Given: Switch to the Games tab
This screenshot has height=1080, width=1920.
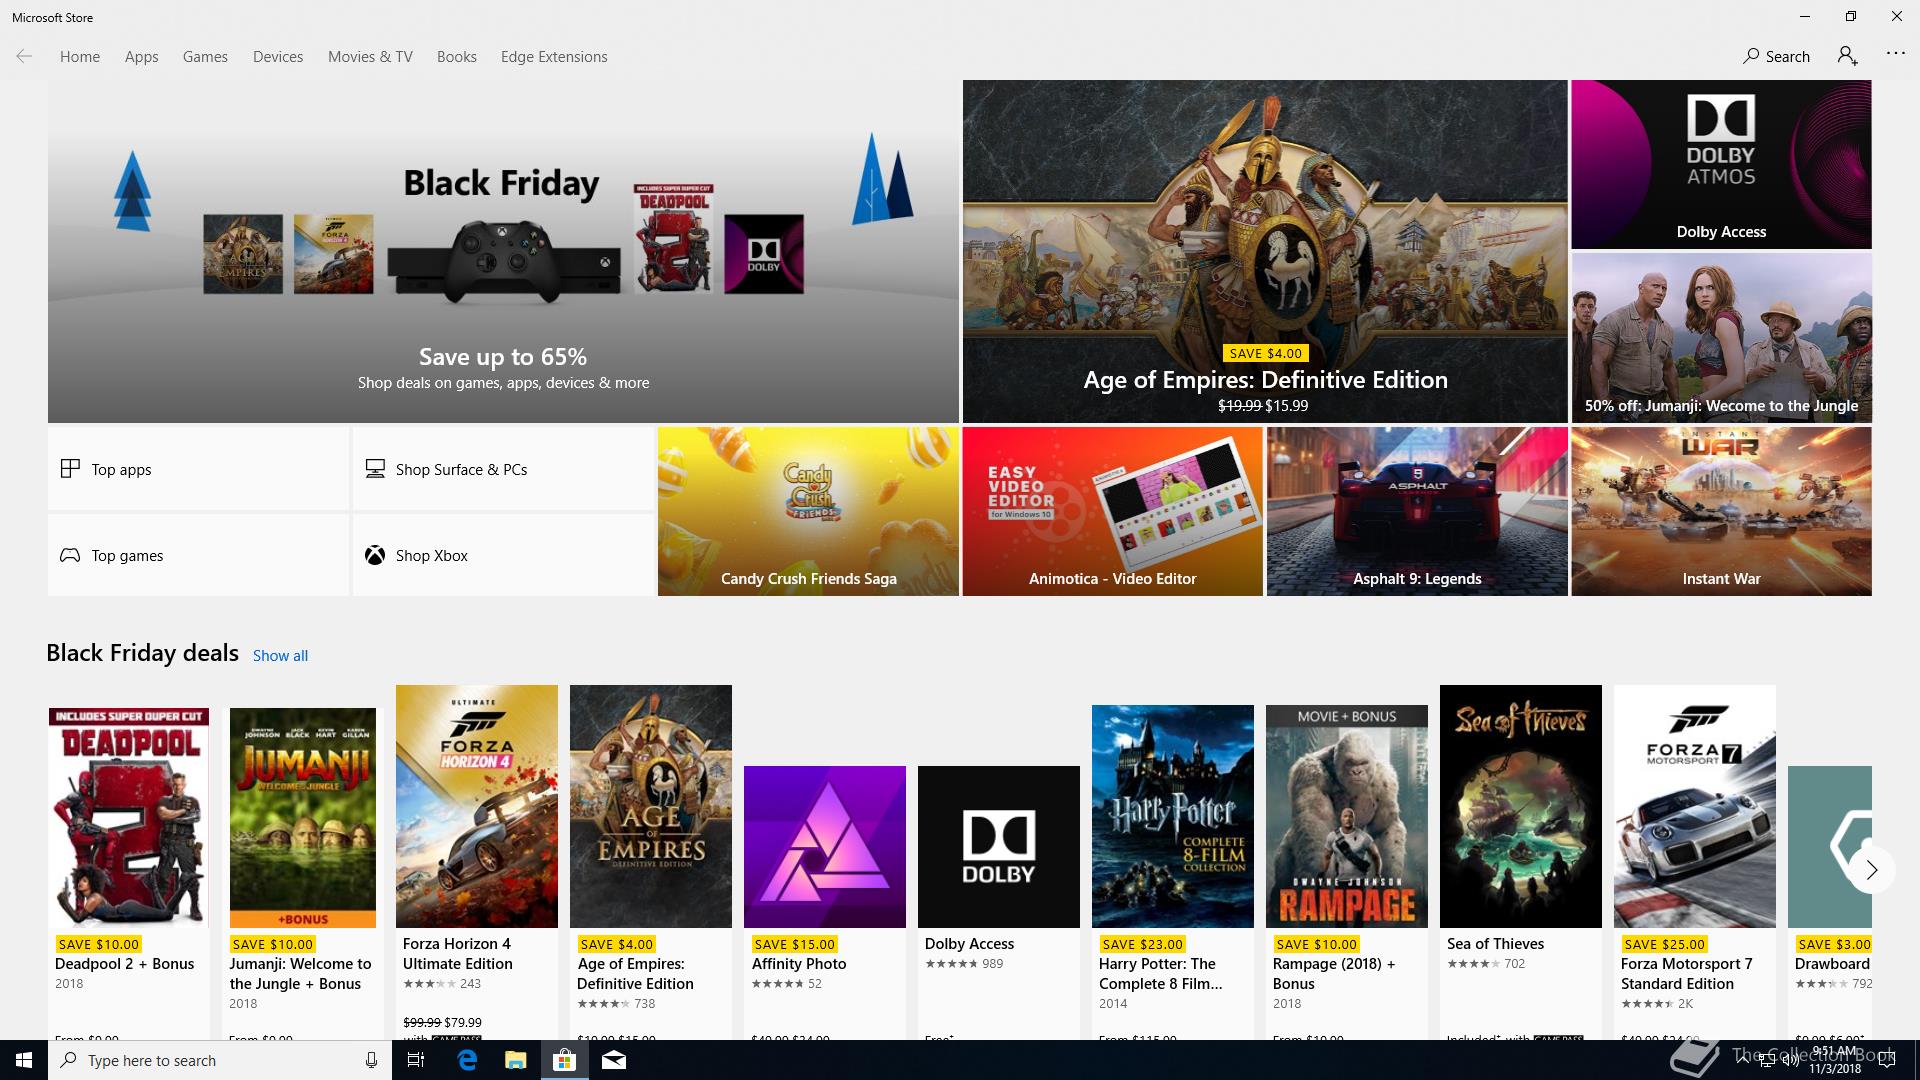Looking at the screenshot, I should pyautogui.click(x=205, y=57).
